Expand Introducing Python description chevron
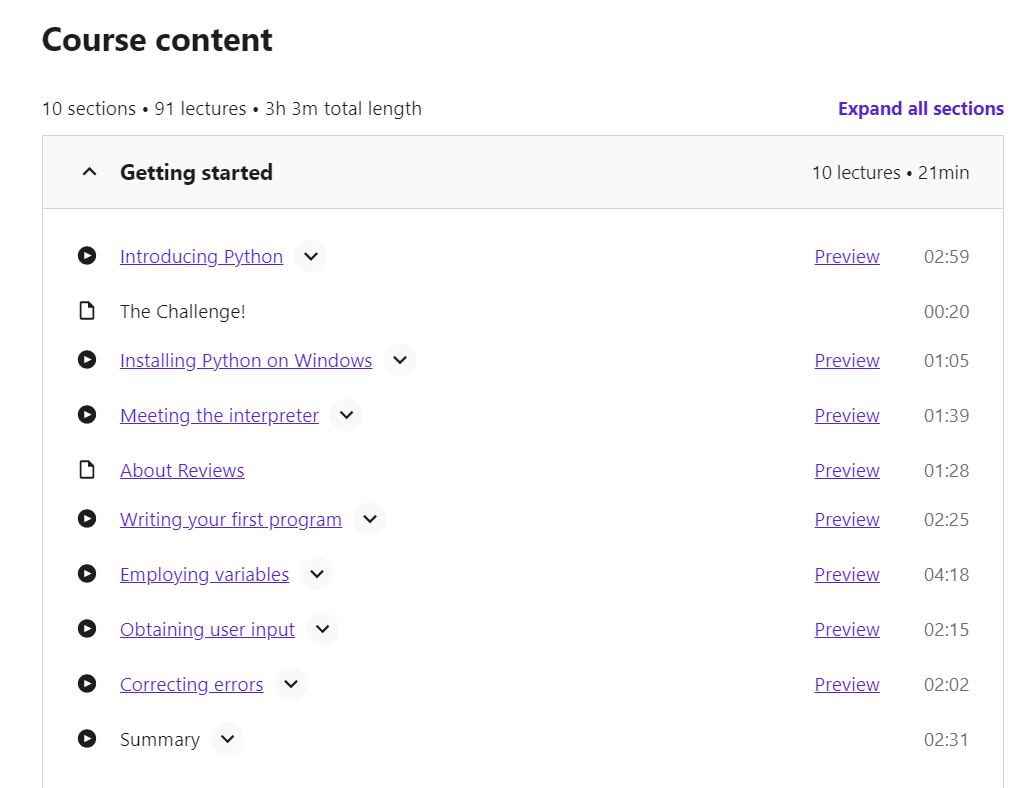 click(311, 256)
